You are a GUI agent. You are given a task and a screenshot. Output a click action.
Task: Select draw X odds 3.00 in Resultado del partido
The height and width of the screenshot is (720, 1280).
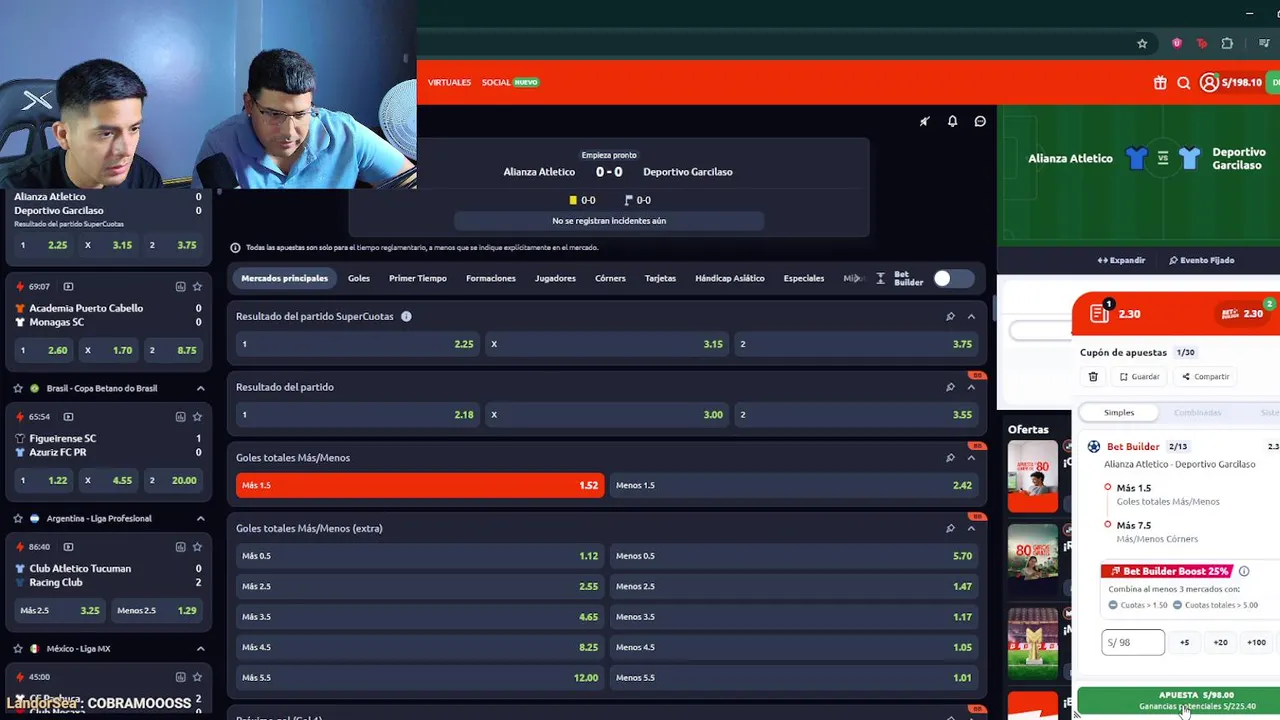click(606, 414)
